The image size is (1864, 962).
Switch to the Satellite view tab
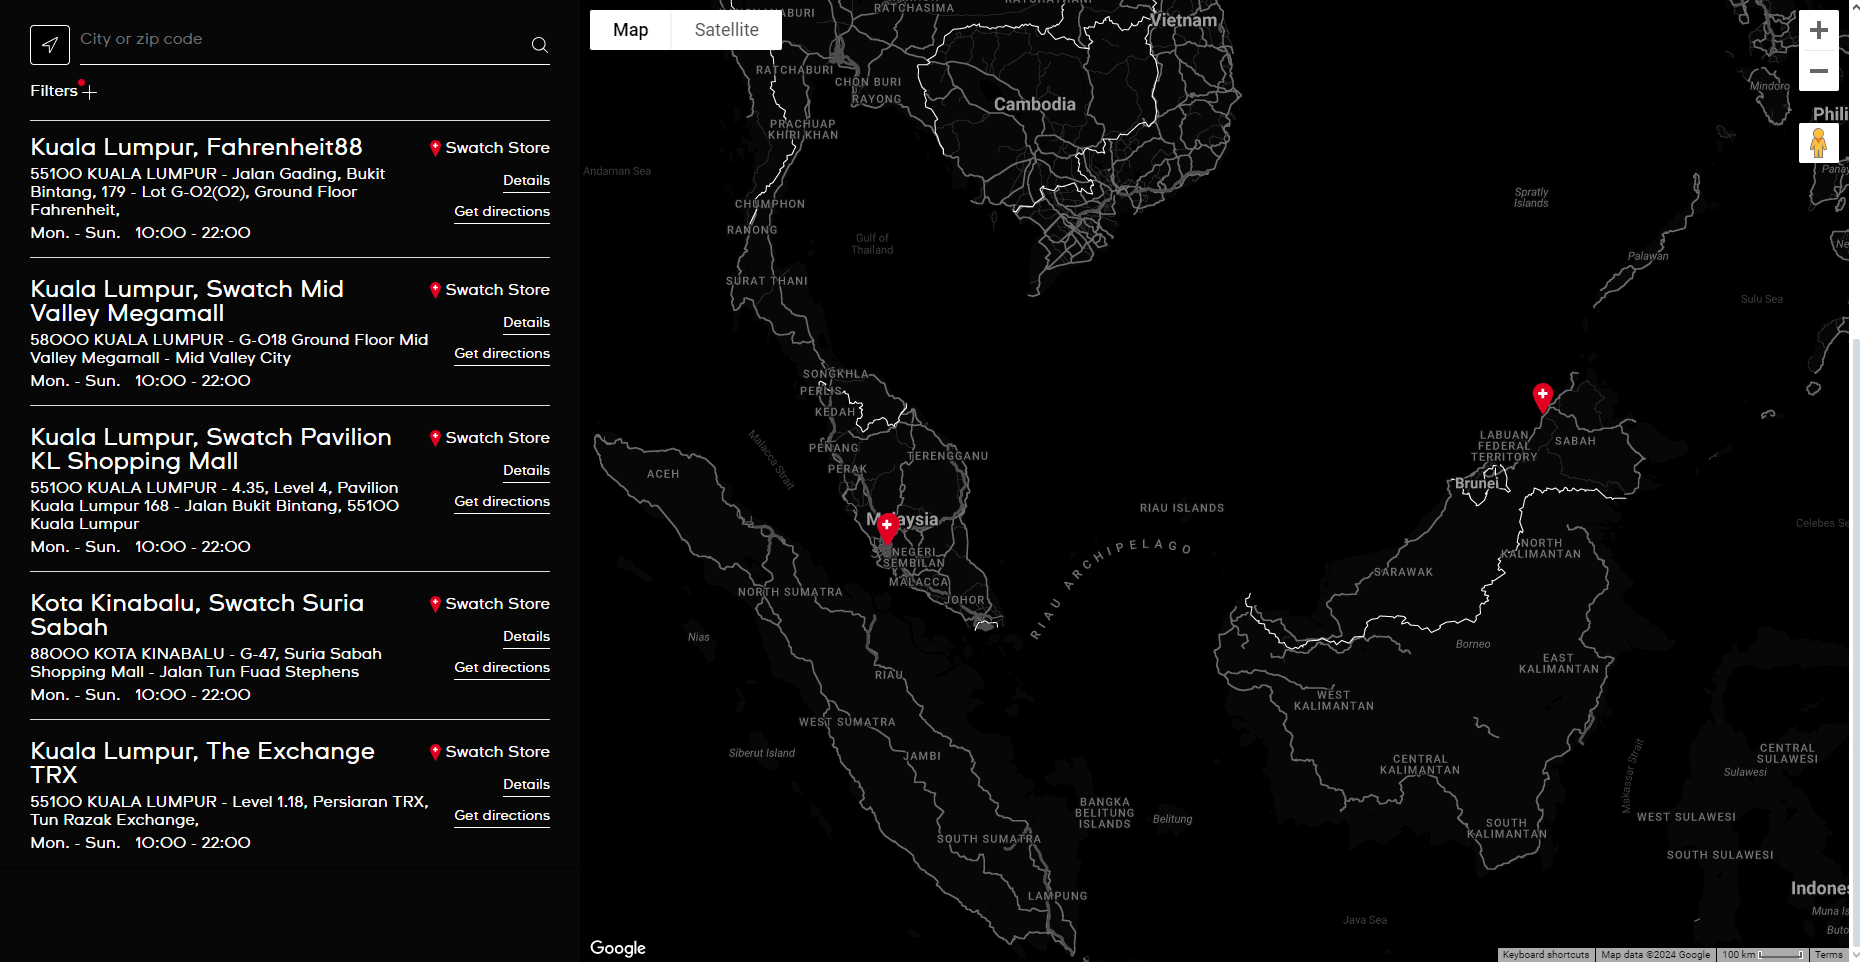pos(726,30)
